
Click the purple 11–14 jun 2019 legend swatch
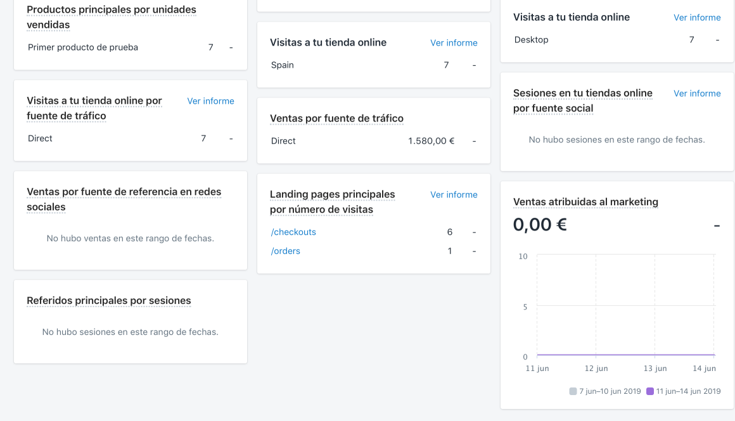click(x=650, y=392)
